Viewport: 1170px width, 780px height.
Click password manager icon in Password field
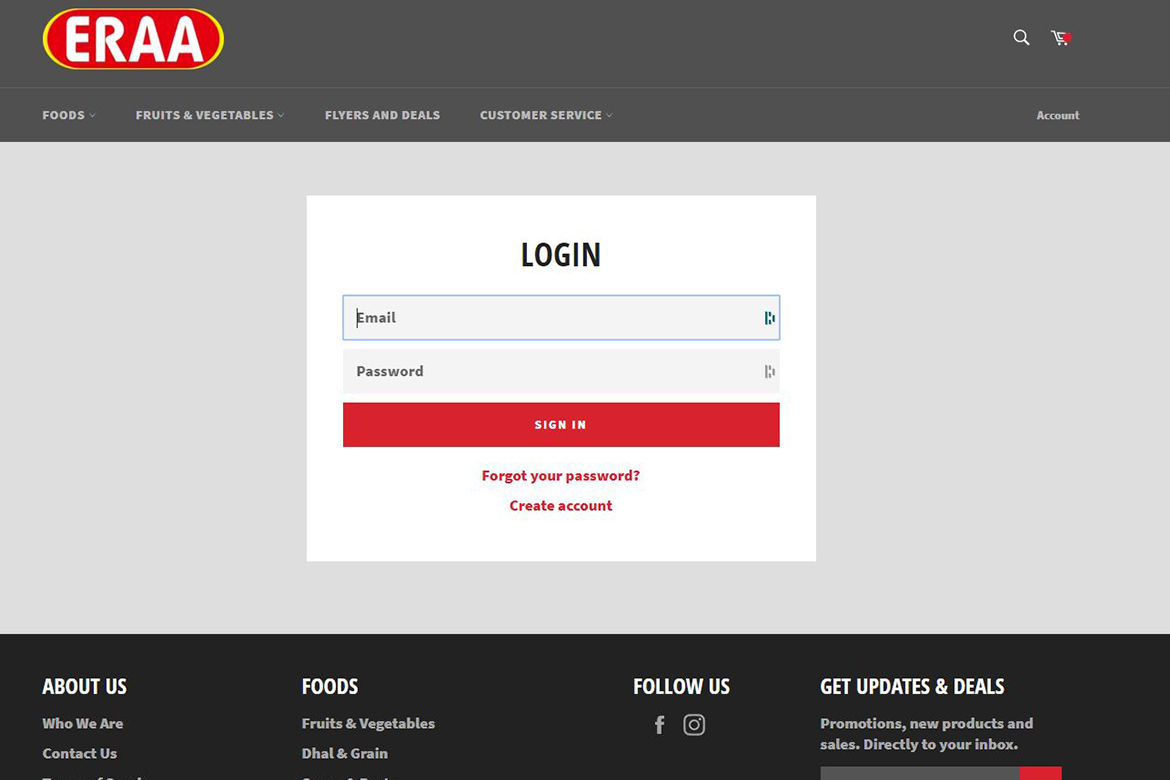(769, 372)
